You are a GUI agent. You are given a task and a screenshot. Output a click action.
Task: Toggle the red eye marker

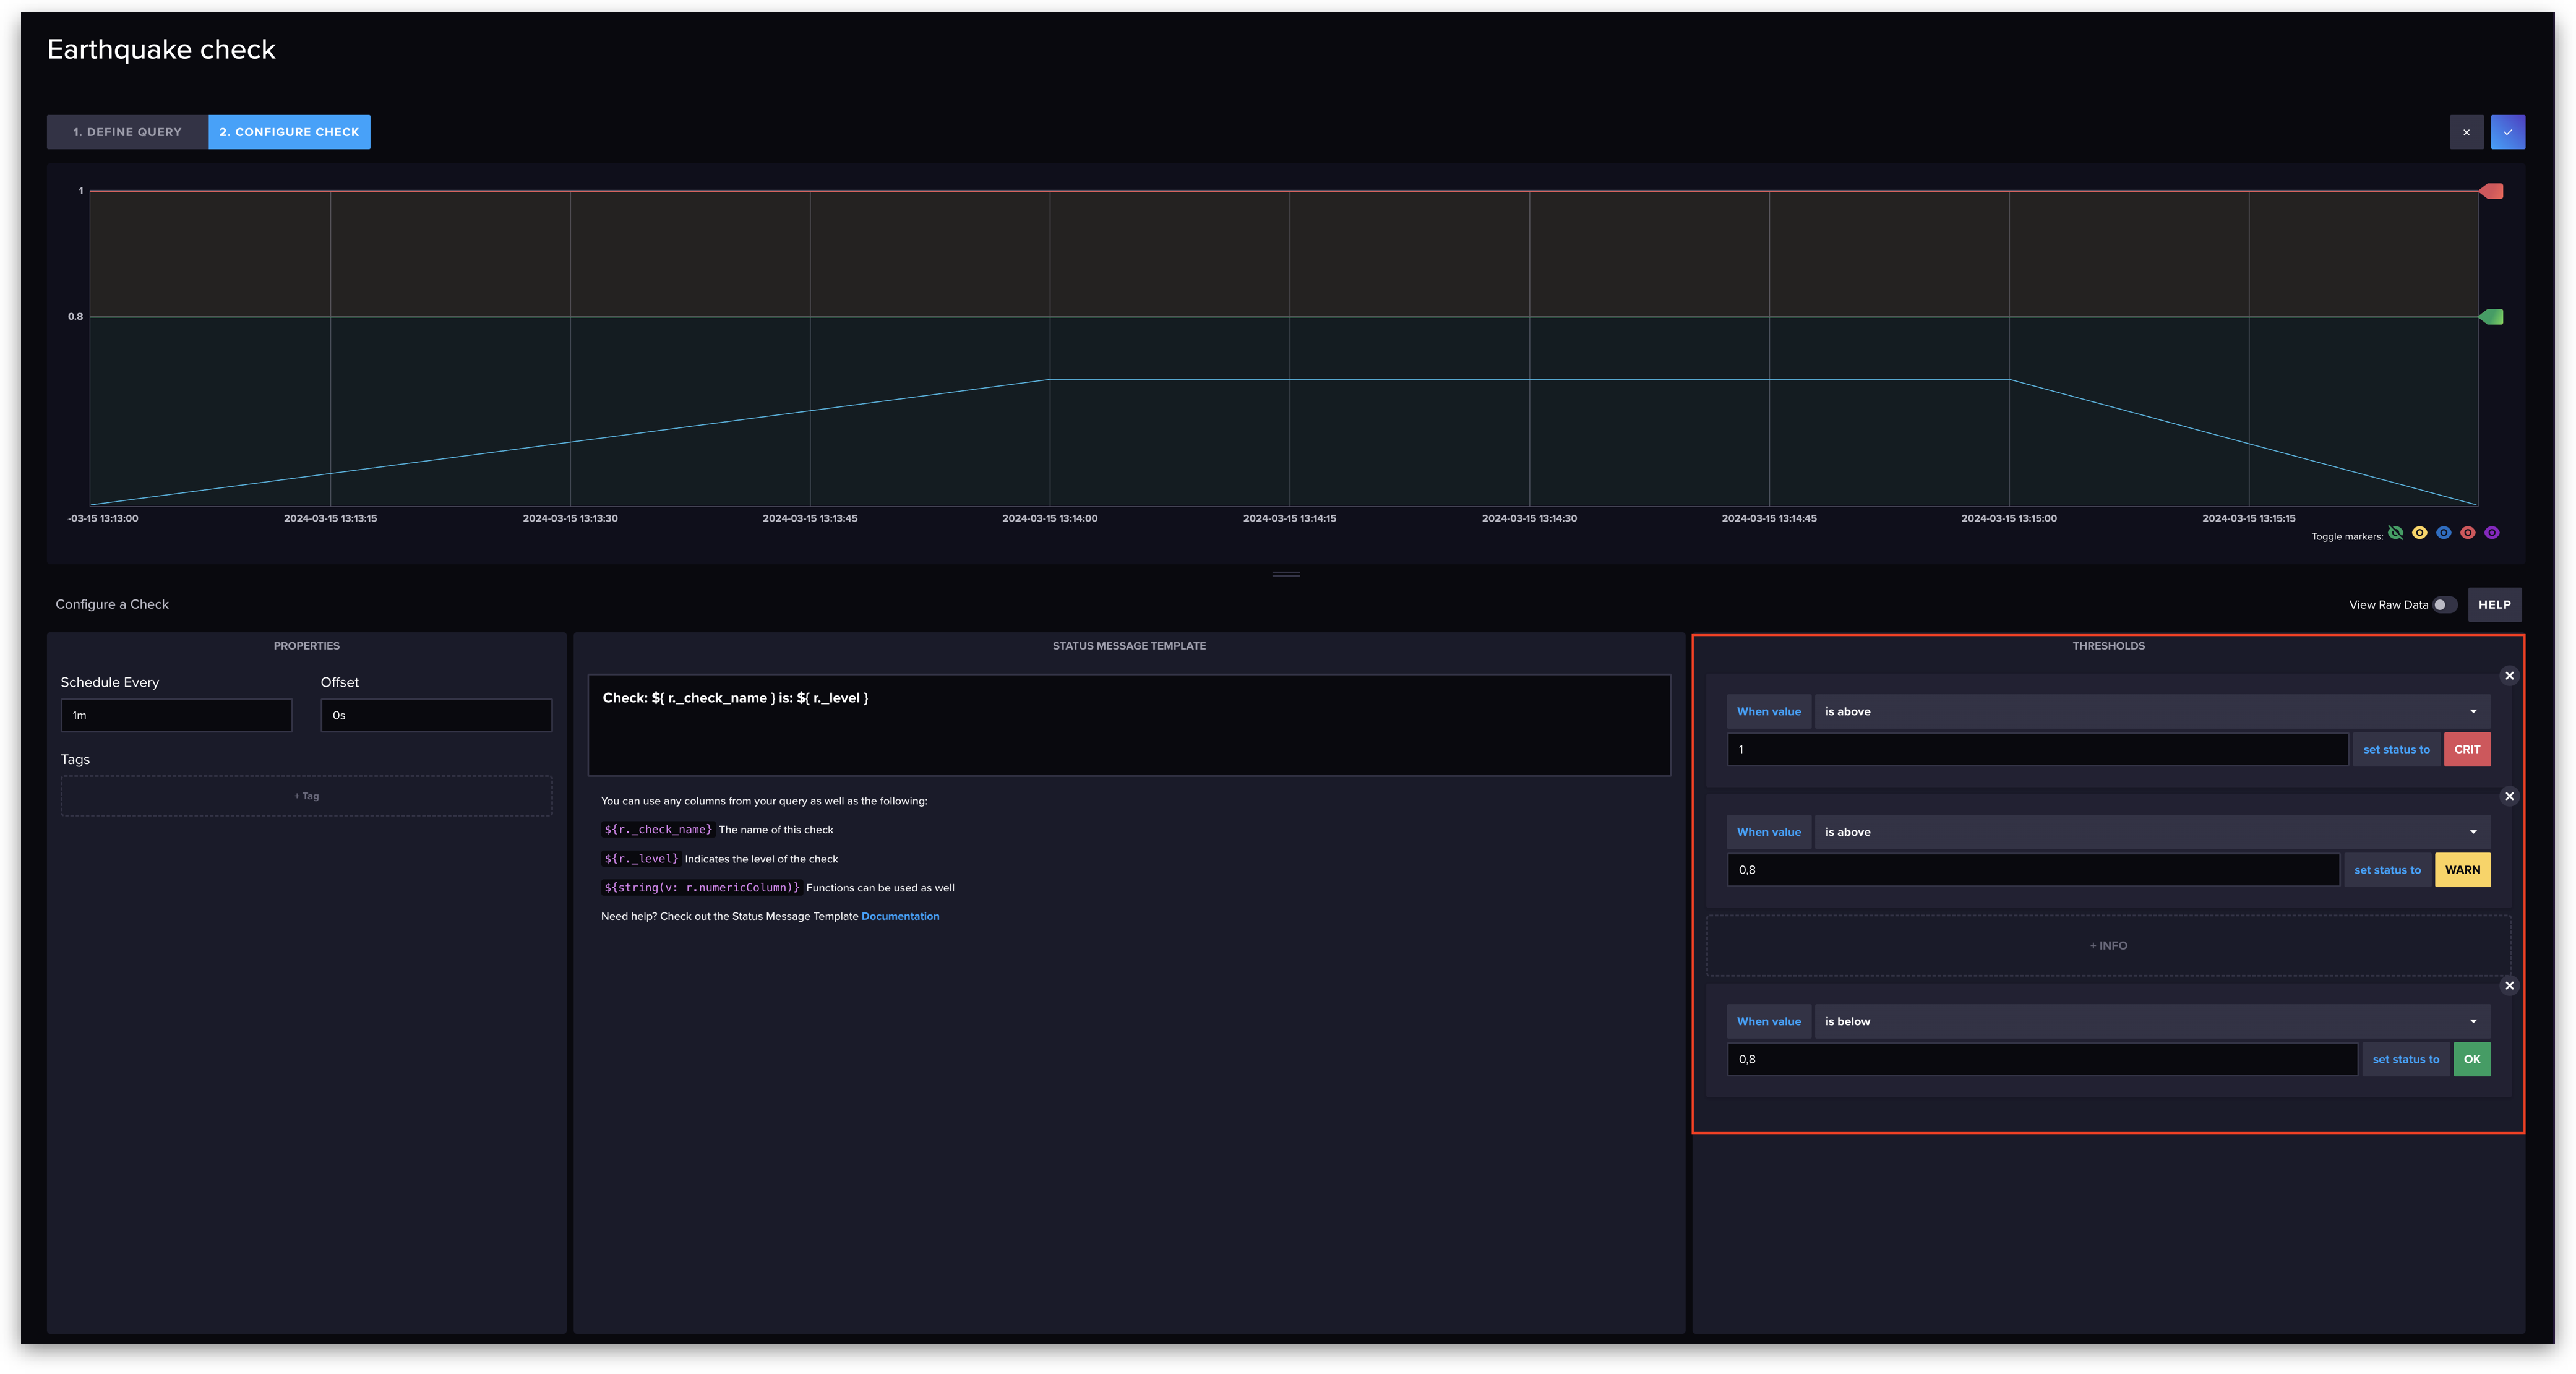[2467, 533]
